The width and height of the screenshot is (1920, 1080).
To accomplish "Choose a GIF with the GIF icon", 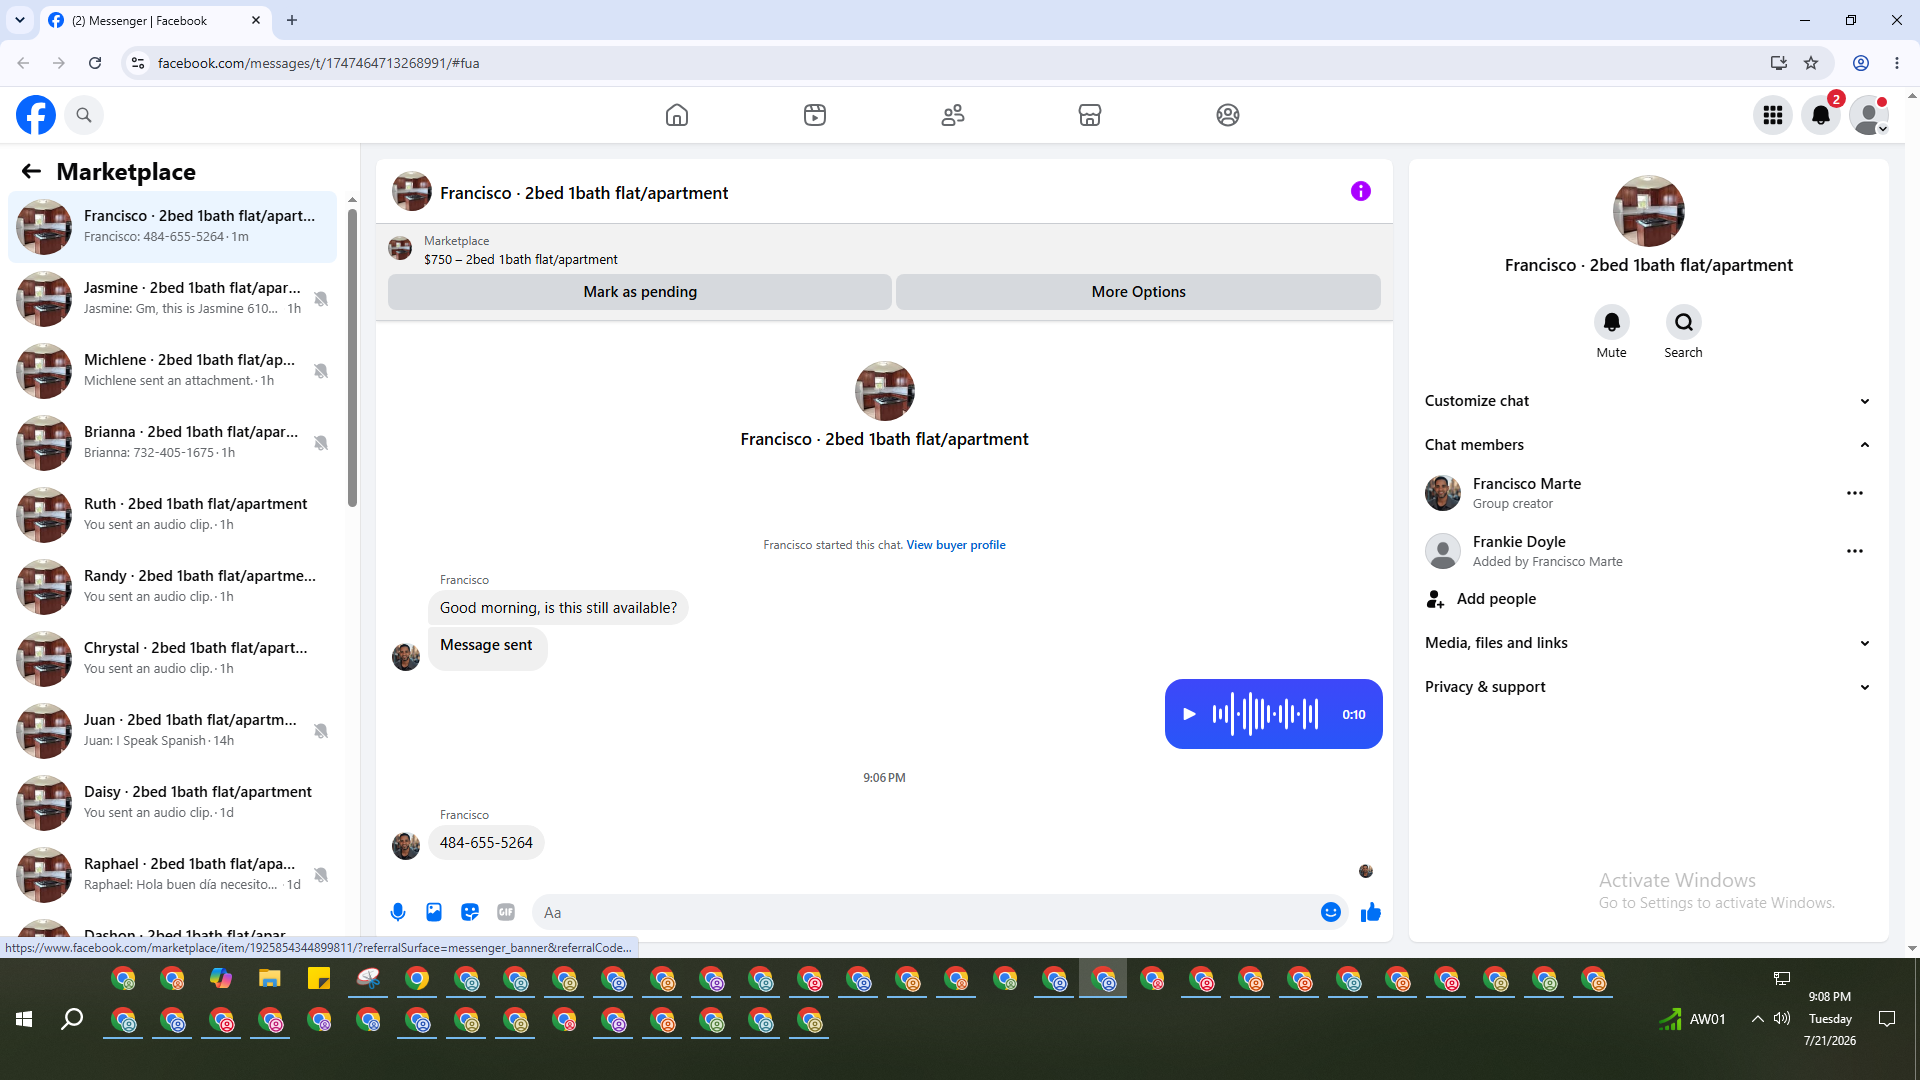I will 506,912.
